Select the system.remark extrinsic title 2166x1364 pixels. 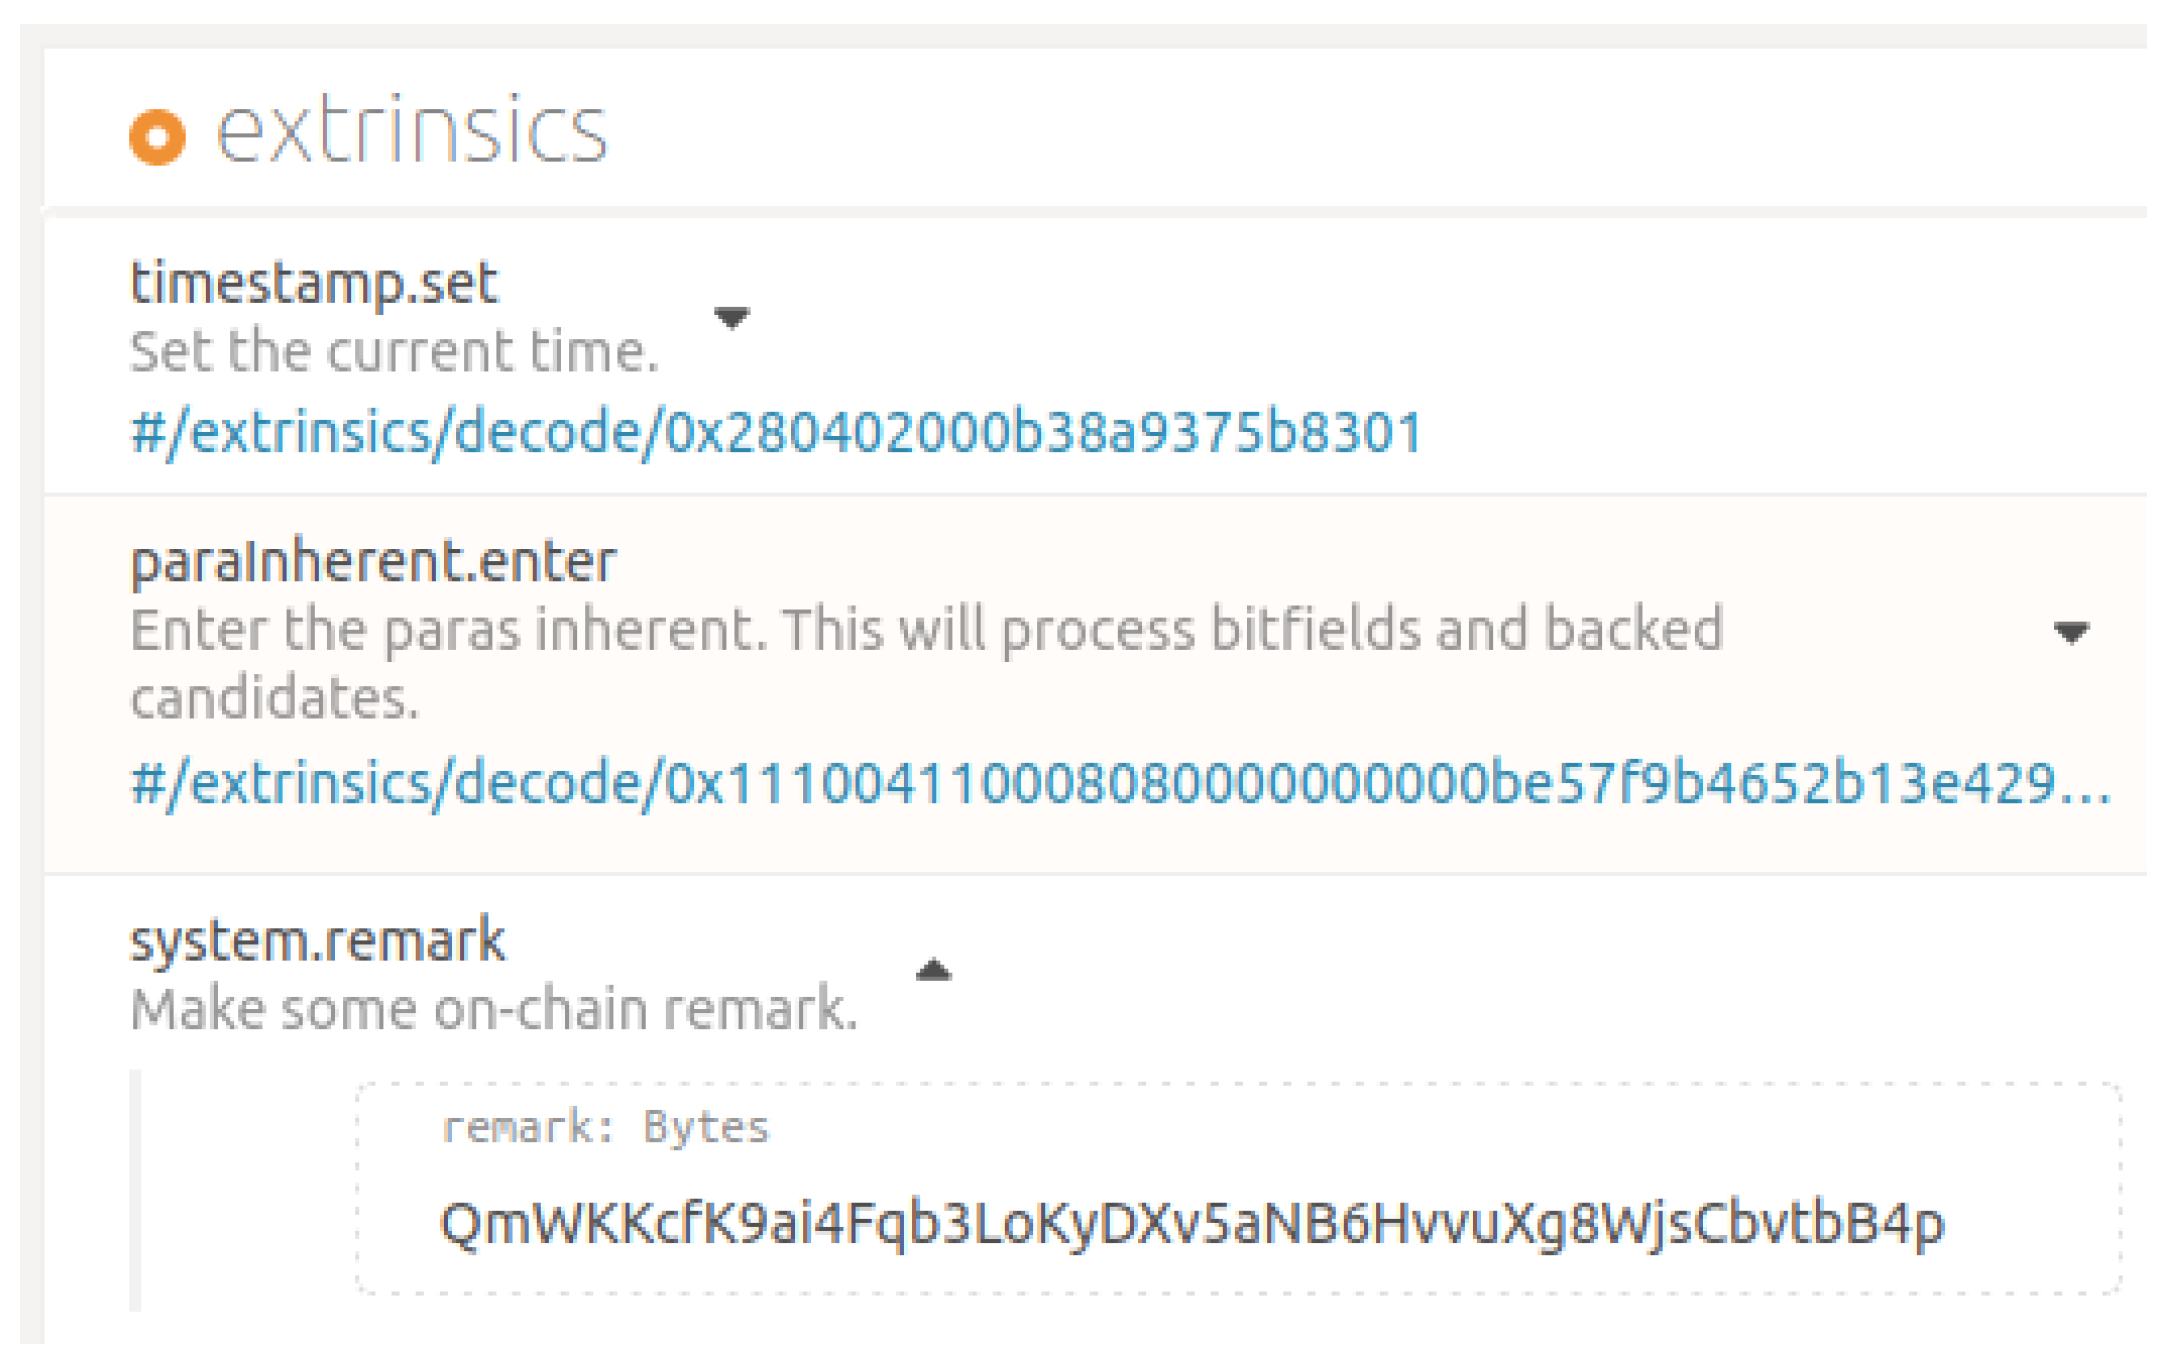click(x=317, y=941)
